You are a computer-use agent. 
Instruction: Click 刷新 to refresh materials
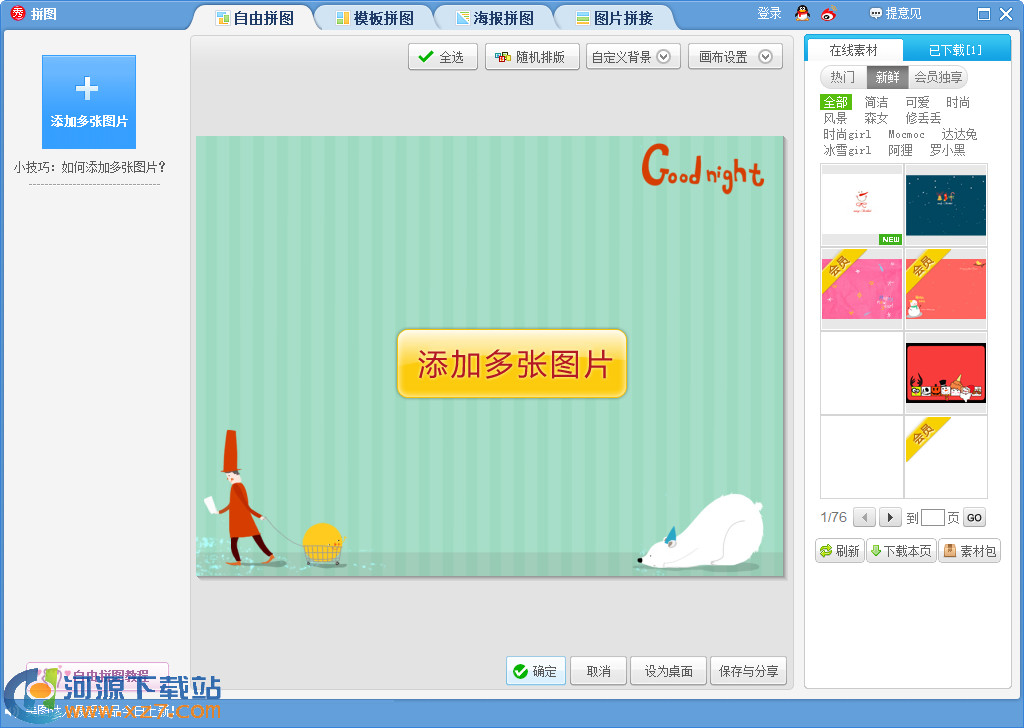pos(839,551)
